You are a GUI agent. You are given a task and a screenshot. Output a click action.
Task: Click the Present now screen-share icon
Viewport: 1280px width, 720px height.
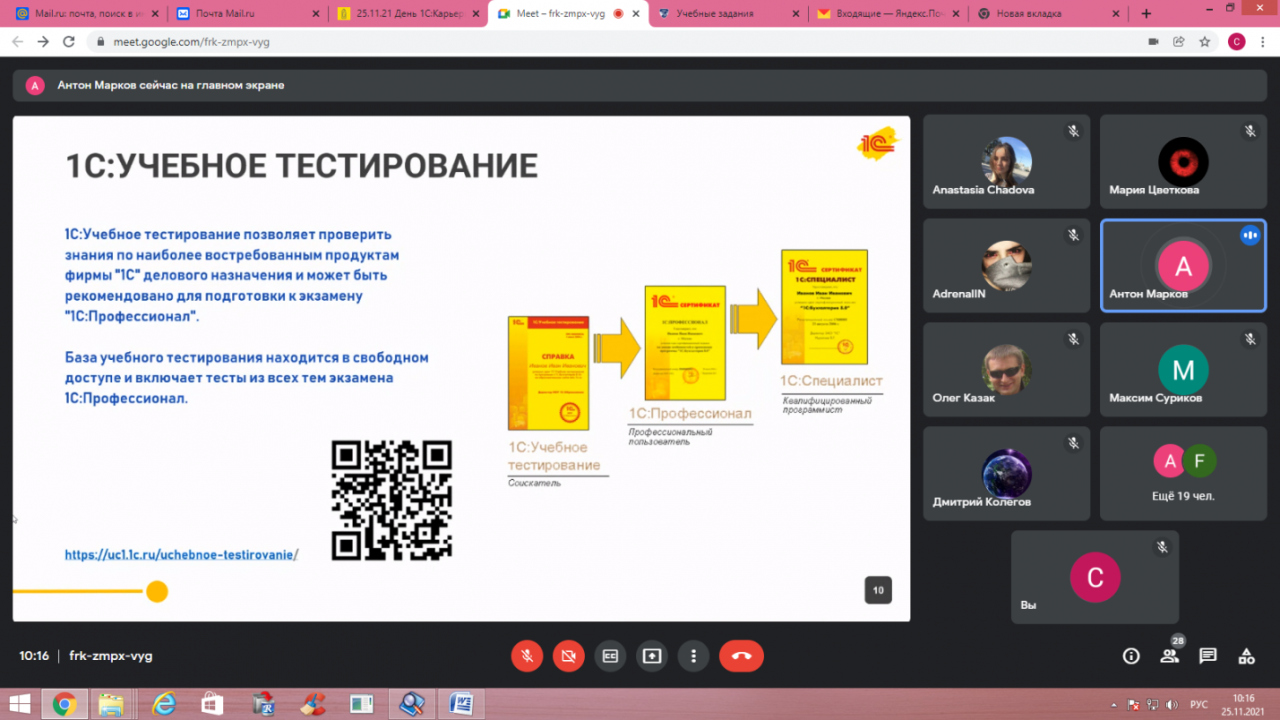click(x=652, y=656)
